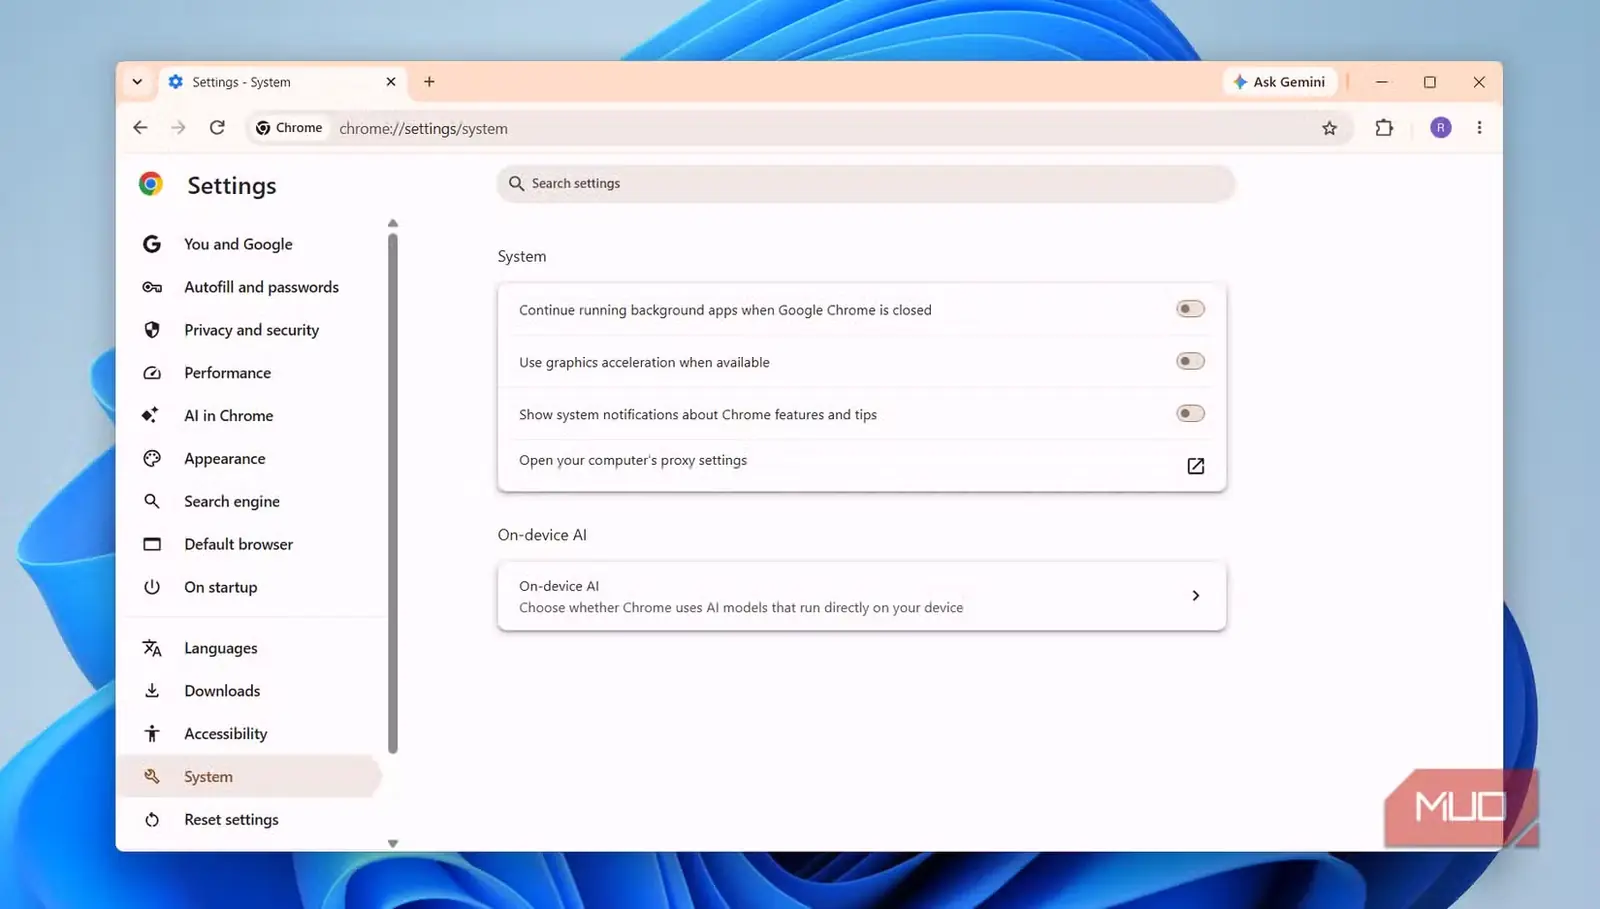Go to Privacy and security section

(x=251, y=330)
